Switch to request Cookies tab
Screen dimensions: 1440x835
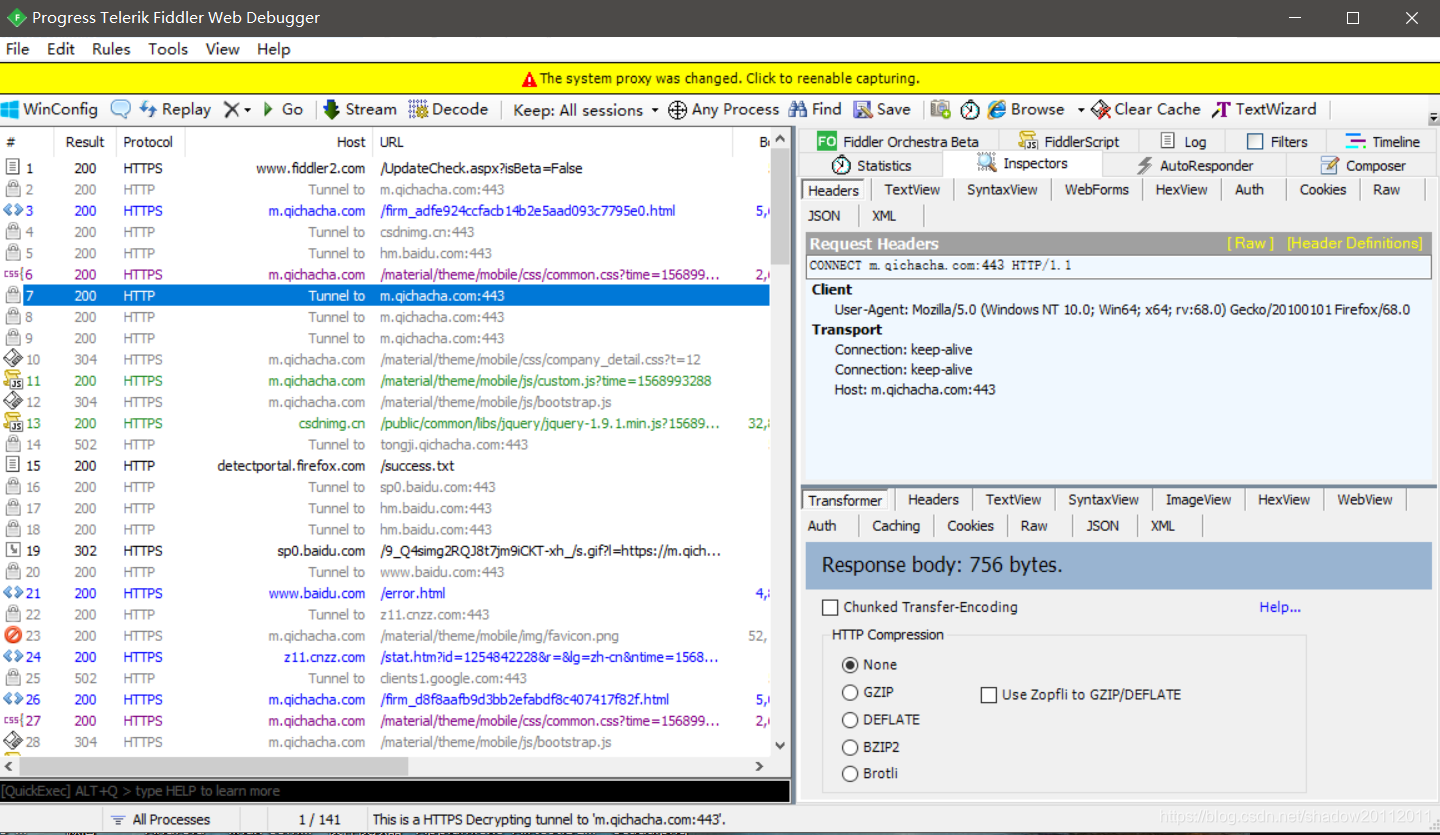click(1322, 189)
